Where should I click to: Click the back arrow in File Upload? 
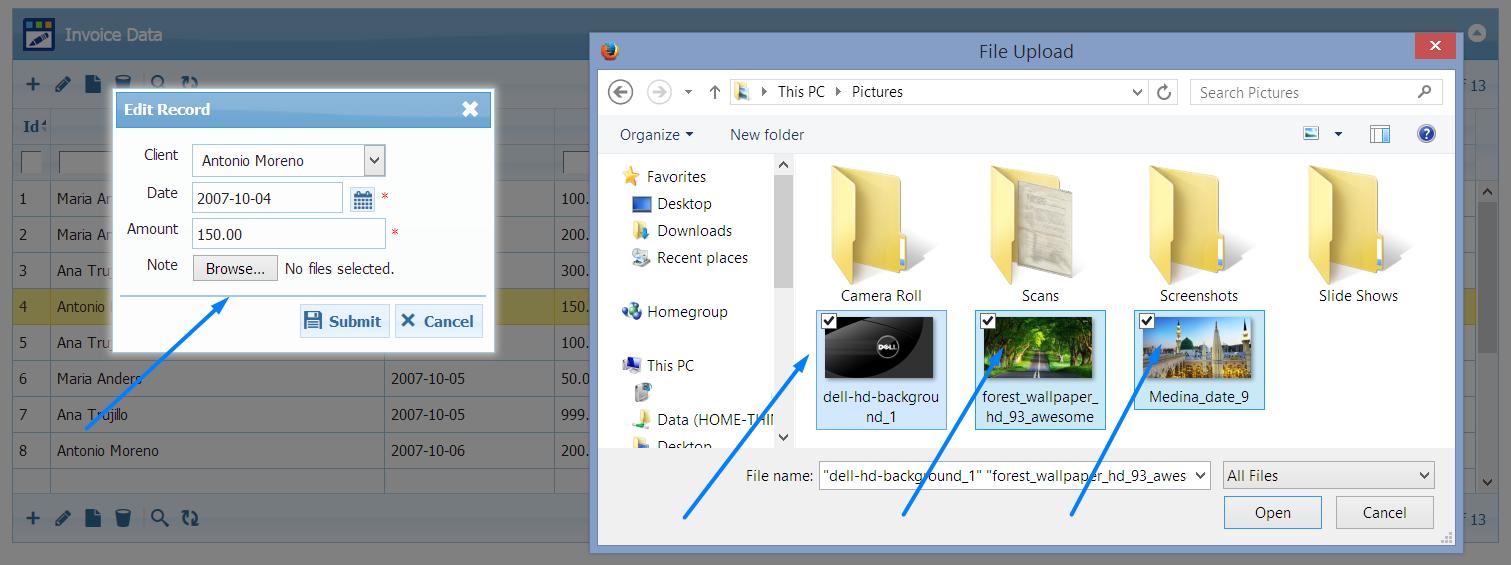(x=621, y=92)
